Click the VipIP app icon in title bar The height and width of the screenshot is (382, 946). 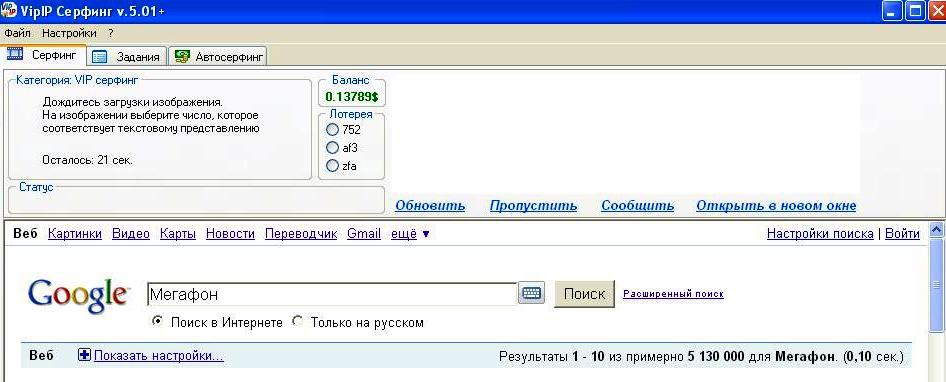[x=9, y=11]
